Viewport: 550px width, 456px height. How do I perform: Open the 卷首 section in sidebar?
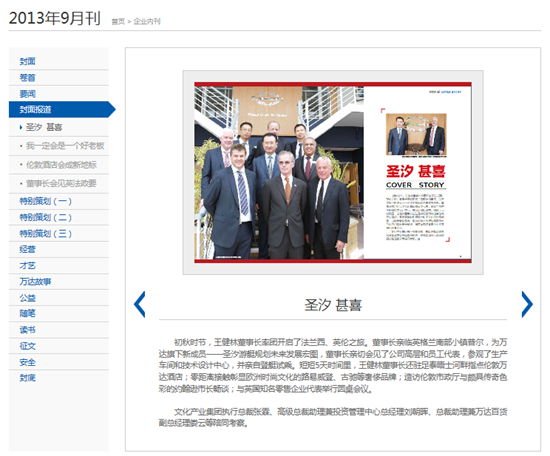tap(27, 78)
